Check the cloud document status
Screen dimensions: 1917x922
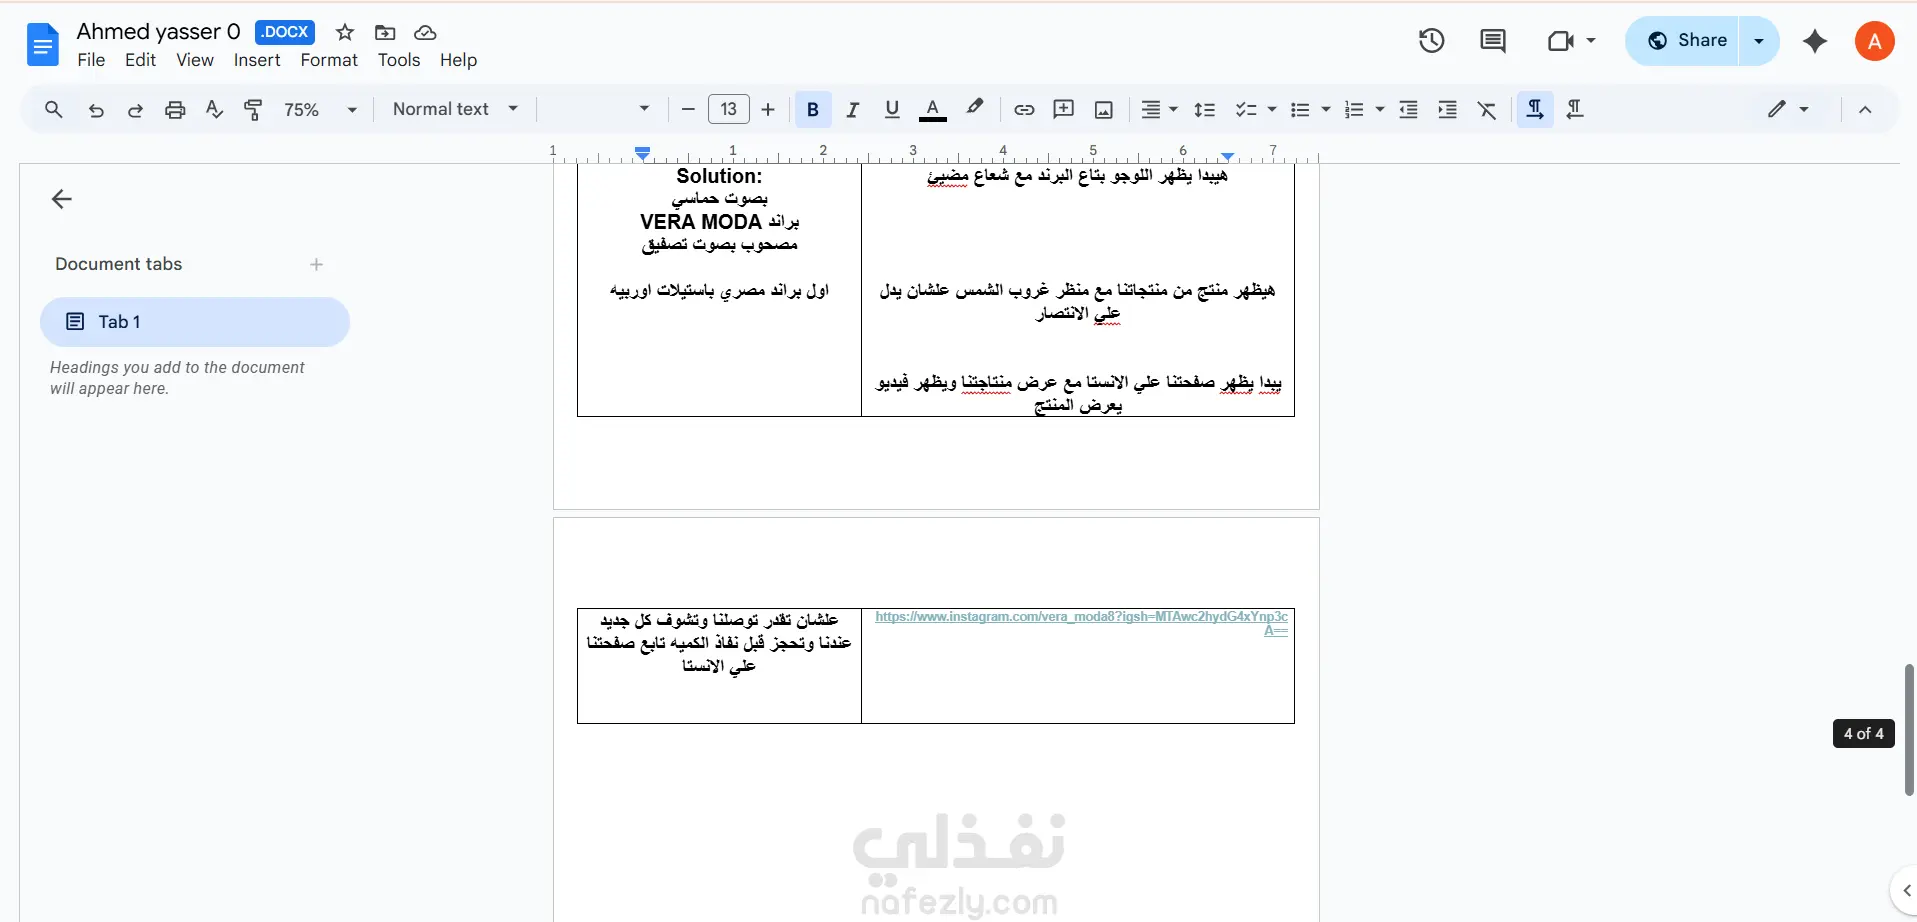coord(425,32)
